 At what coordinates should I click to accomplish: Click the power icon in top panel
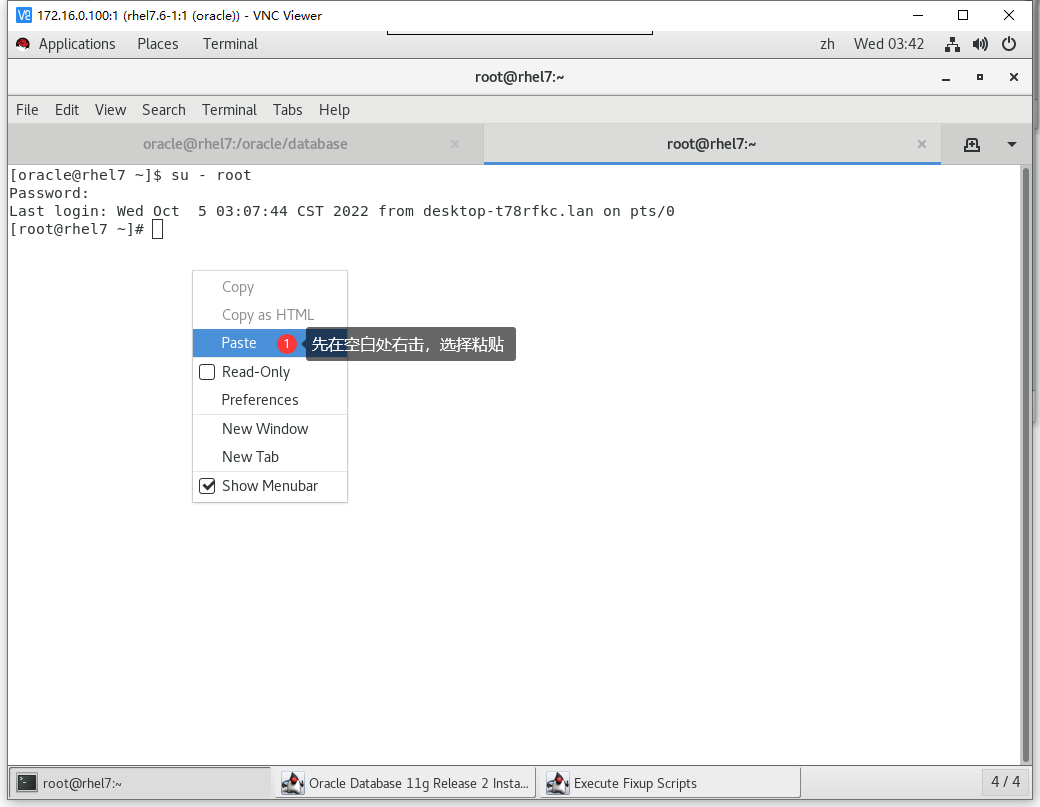pyautogui.click(x=1009, y=44)
